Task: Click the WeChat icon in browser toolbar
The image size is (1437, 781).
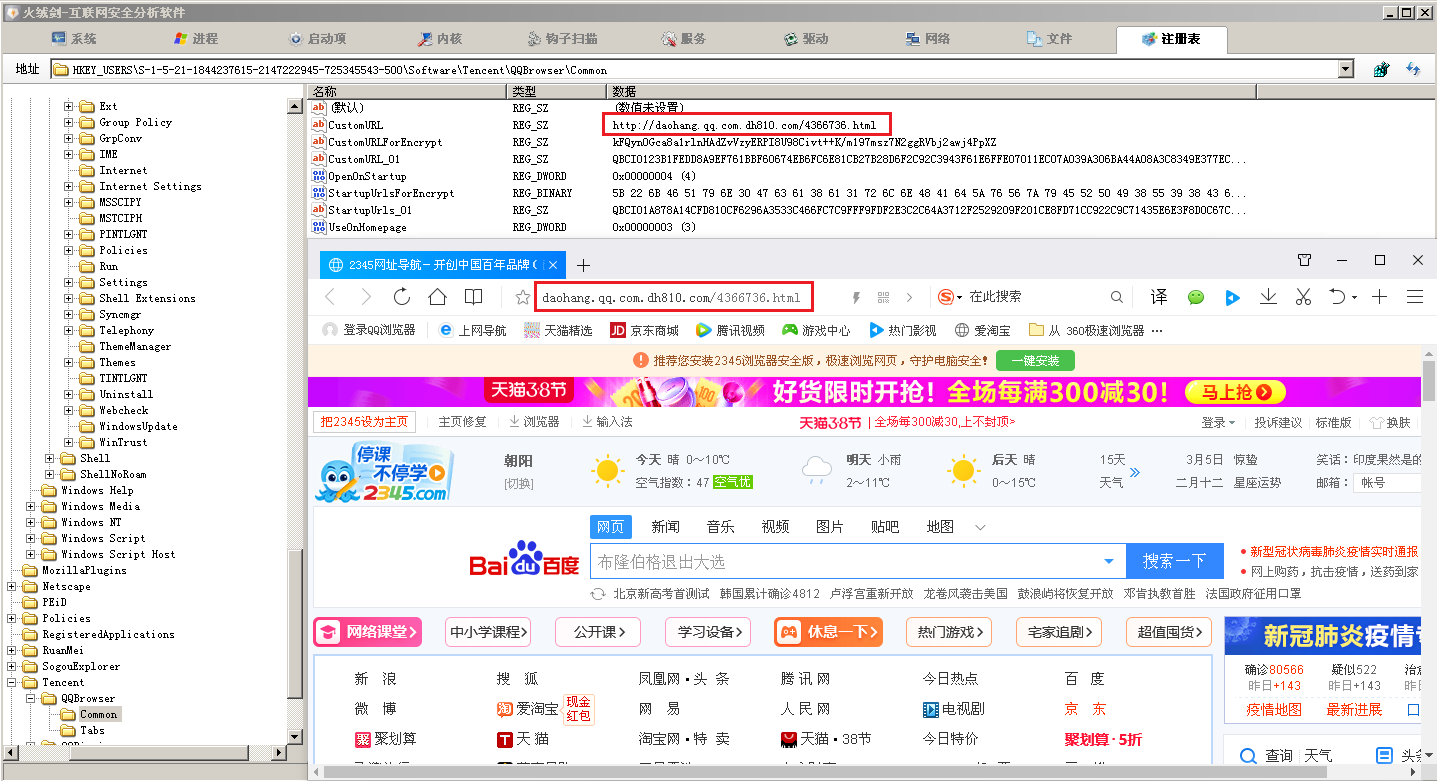Action: pyautogui.click(x=1196, y=297)
